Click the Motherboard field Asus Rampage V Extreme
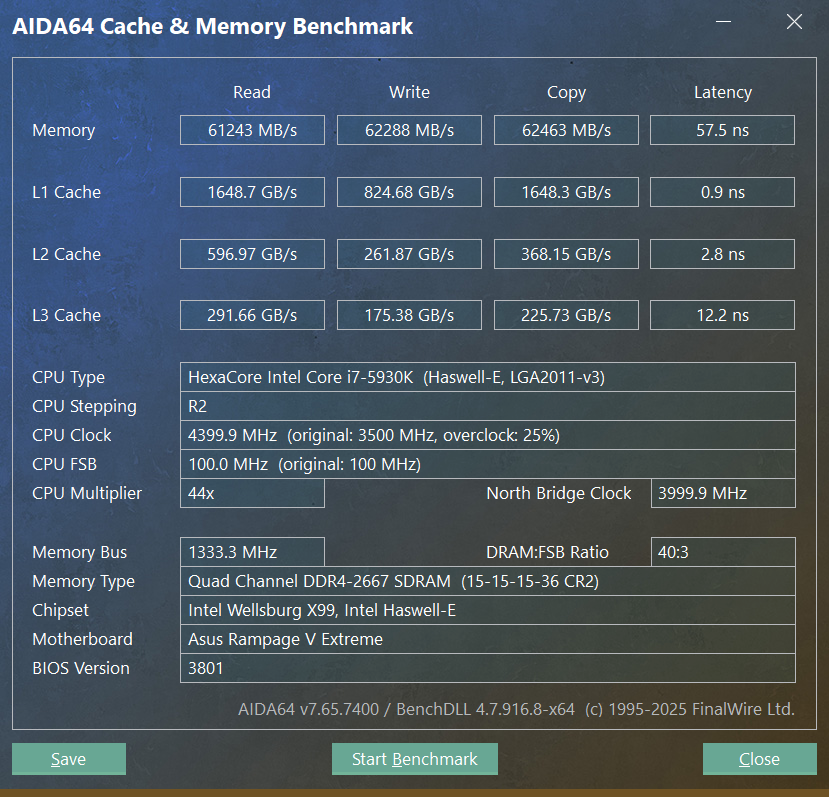The width and height of the screenshot is (829, 797). point(487,639)
